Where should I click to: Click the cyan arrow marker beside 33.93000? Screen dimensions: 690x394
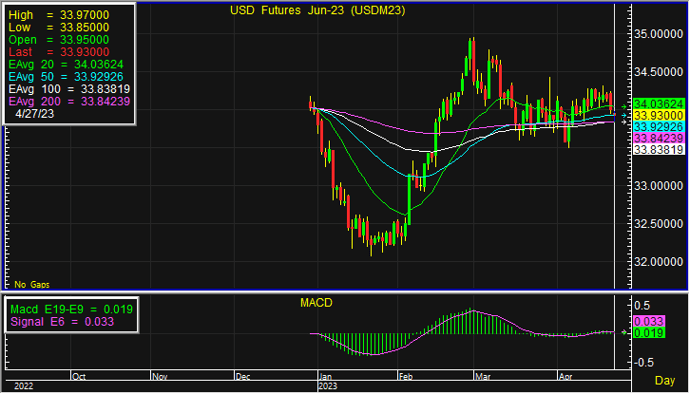click(x=624, y=115)
